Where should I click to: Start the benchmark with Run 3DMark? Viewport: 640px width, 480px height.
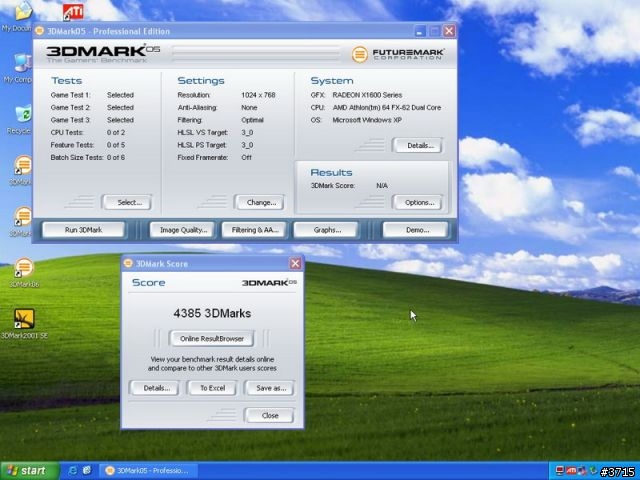point(84,230)
